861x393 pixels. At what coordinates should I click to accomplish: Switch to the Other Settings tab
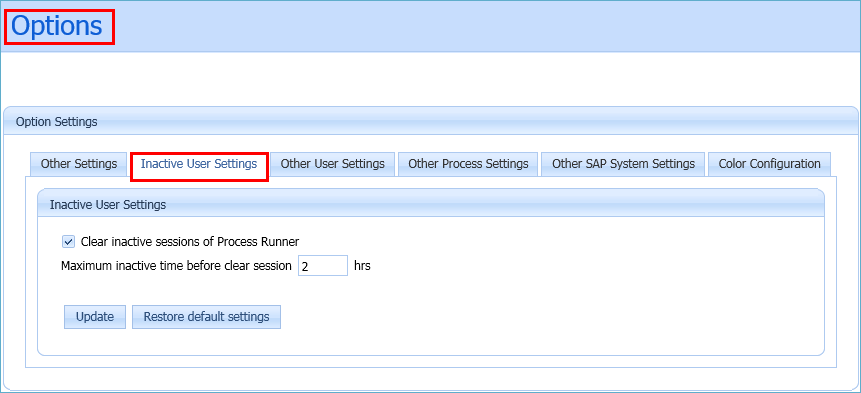[x=79, y=164]
